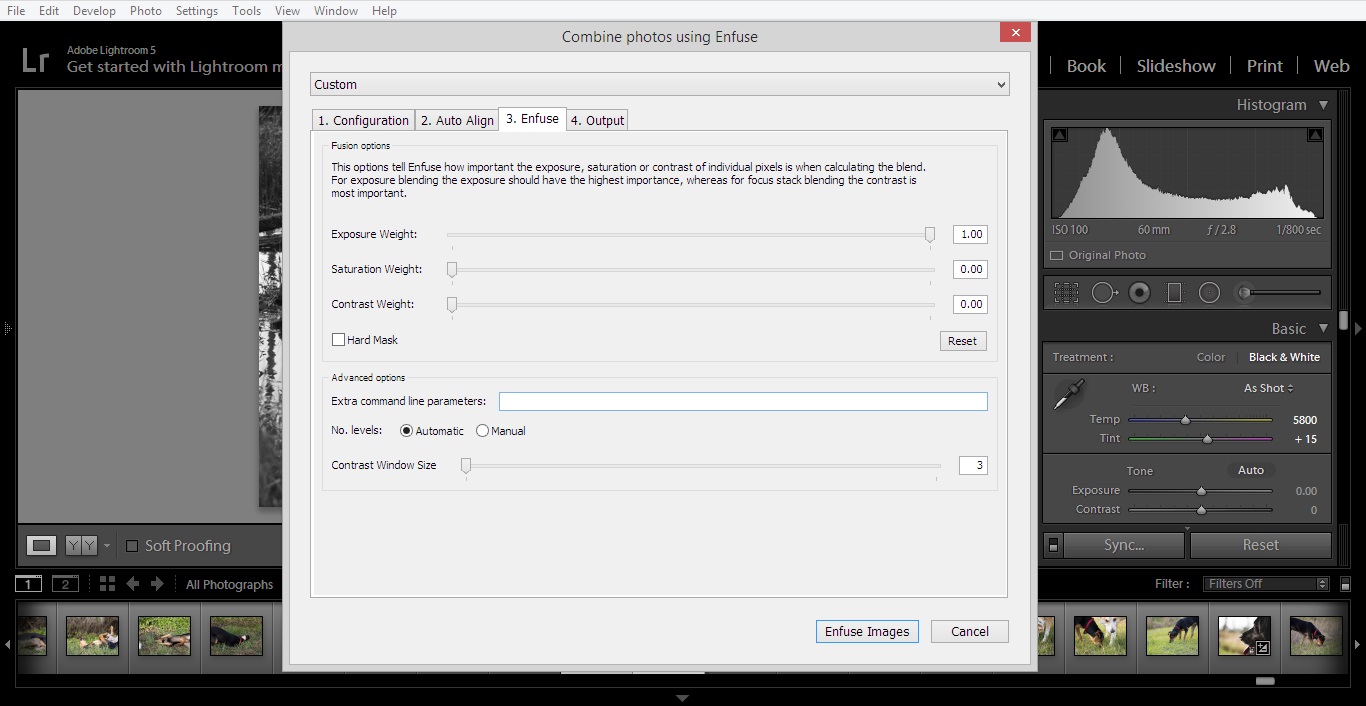The image size is (1366, 706).
Task: Hide right panel via right edge arrow
Action: tap(1359, 328)
